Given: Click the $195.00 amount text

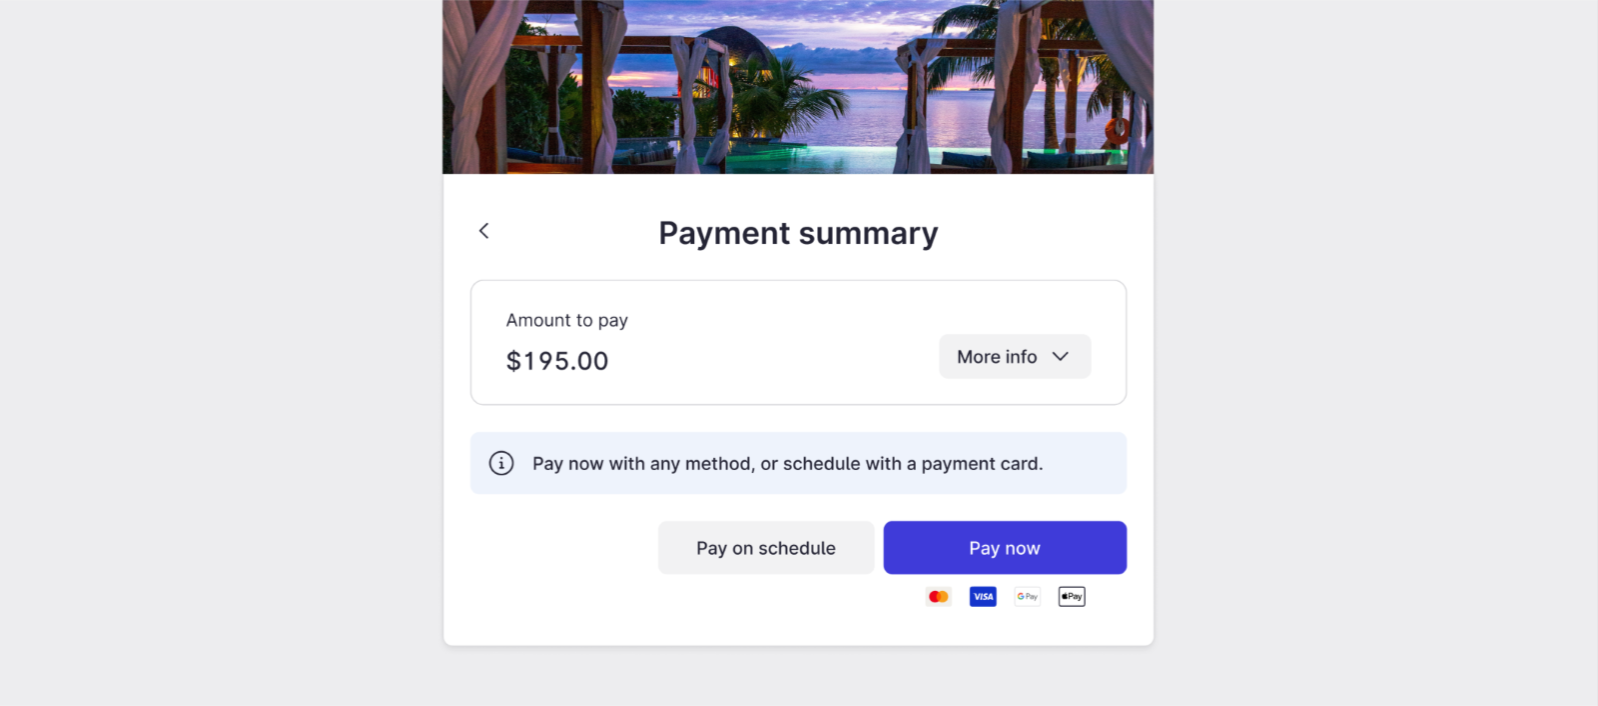Looking at the screenshot, I should [557, 361].
